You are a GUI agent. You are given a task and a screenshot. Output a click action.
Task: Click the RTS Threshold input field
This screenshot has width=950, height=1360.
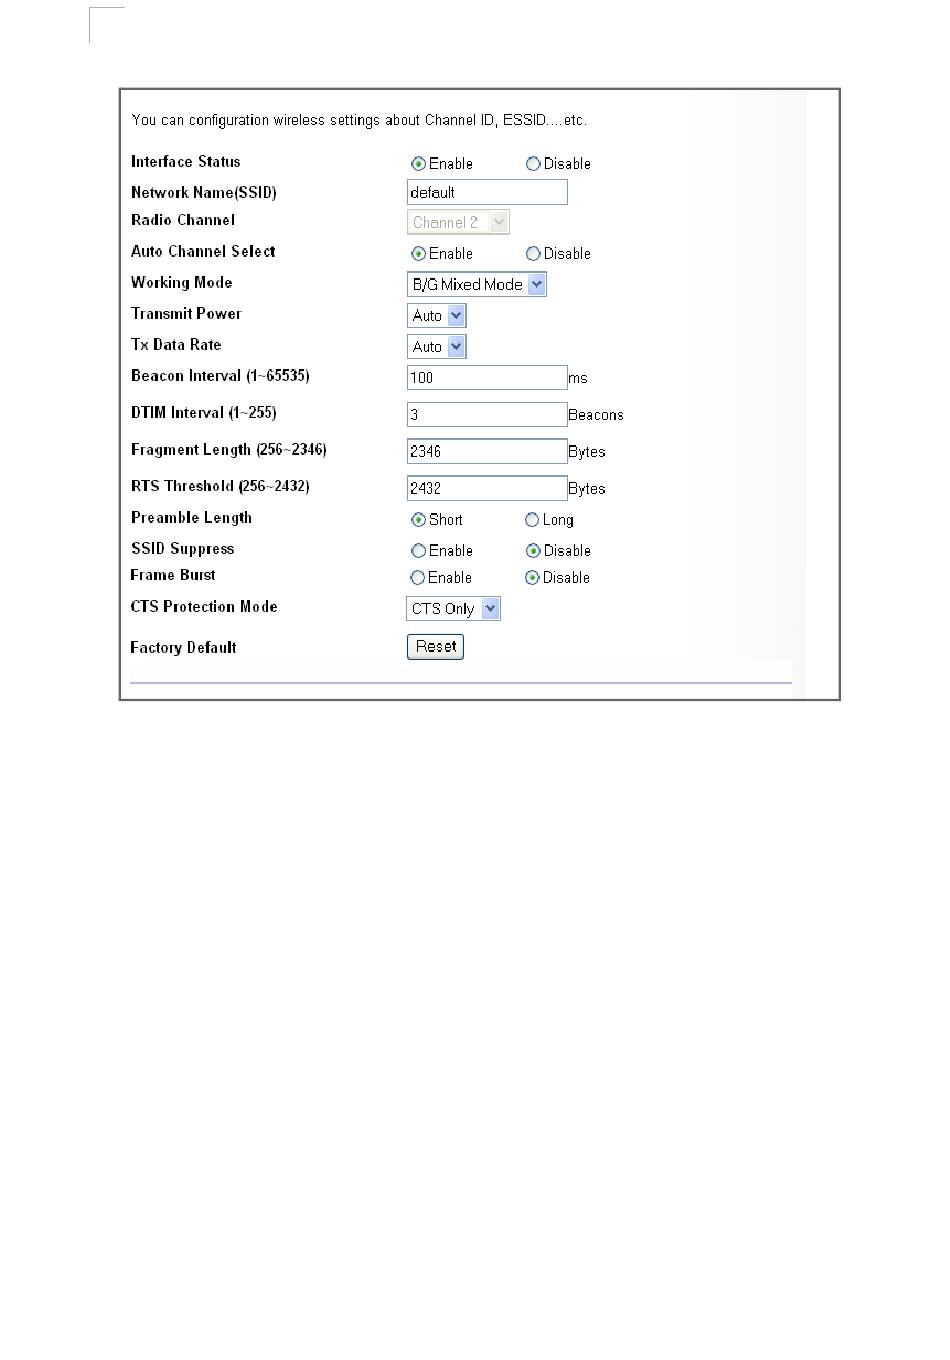[x=487, y=488]
